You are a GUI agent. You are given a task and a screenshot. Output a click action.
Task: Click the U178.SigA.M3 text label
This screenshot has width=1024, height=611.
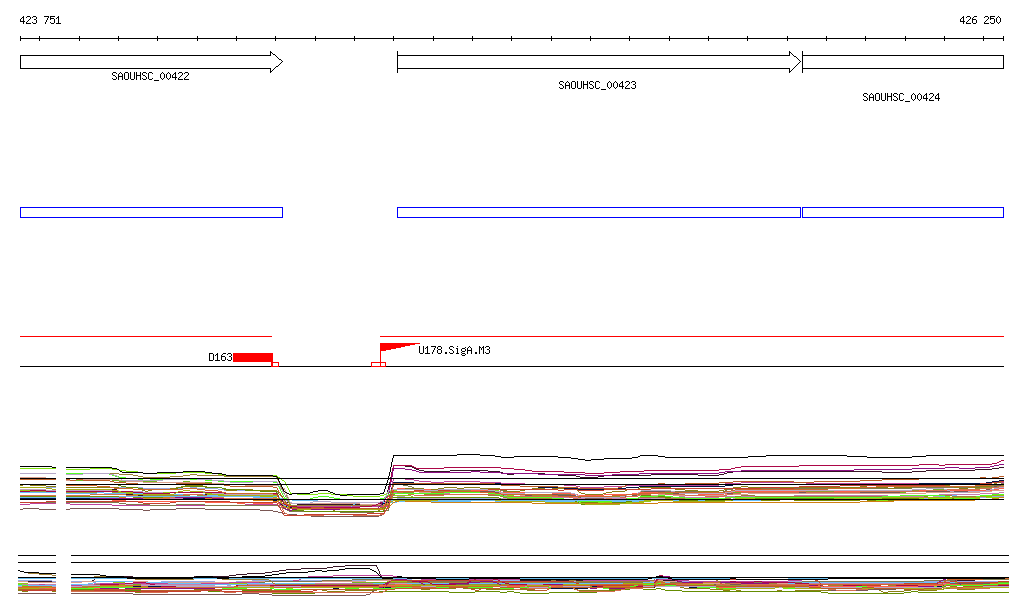coord(454,351)
